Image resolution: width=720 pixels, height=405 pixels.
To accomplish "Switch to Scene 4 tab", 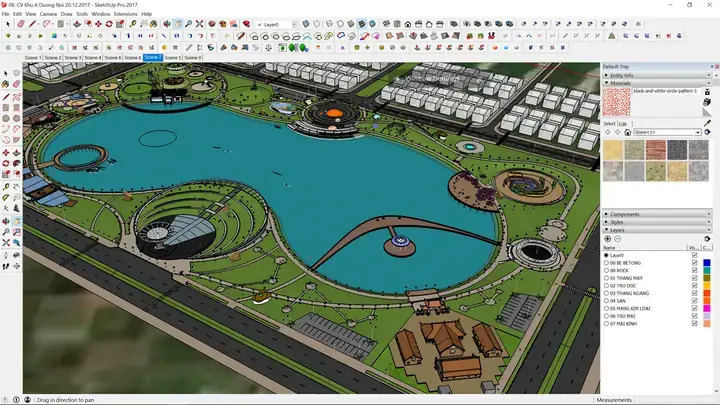I will (93, 57).
